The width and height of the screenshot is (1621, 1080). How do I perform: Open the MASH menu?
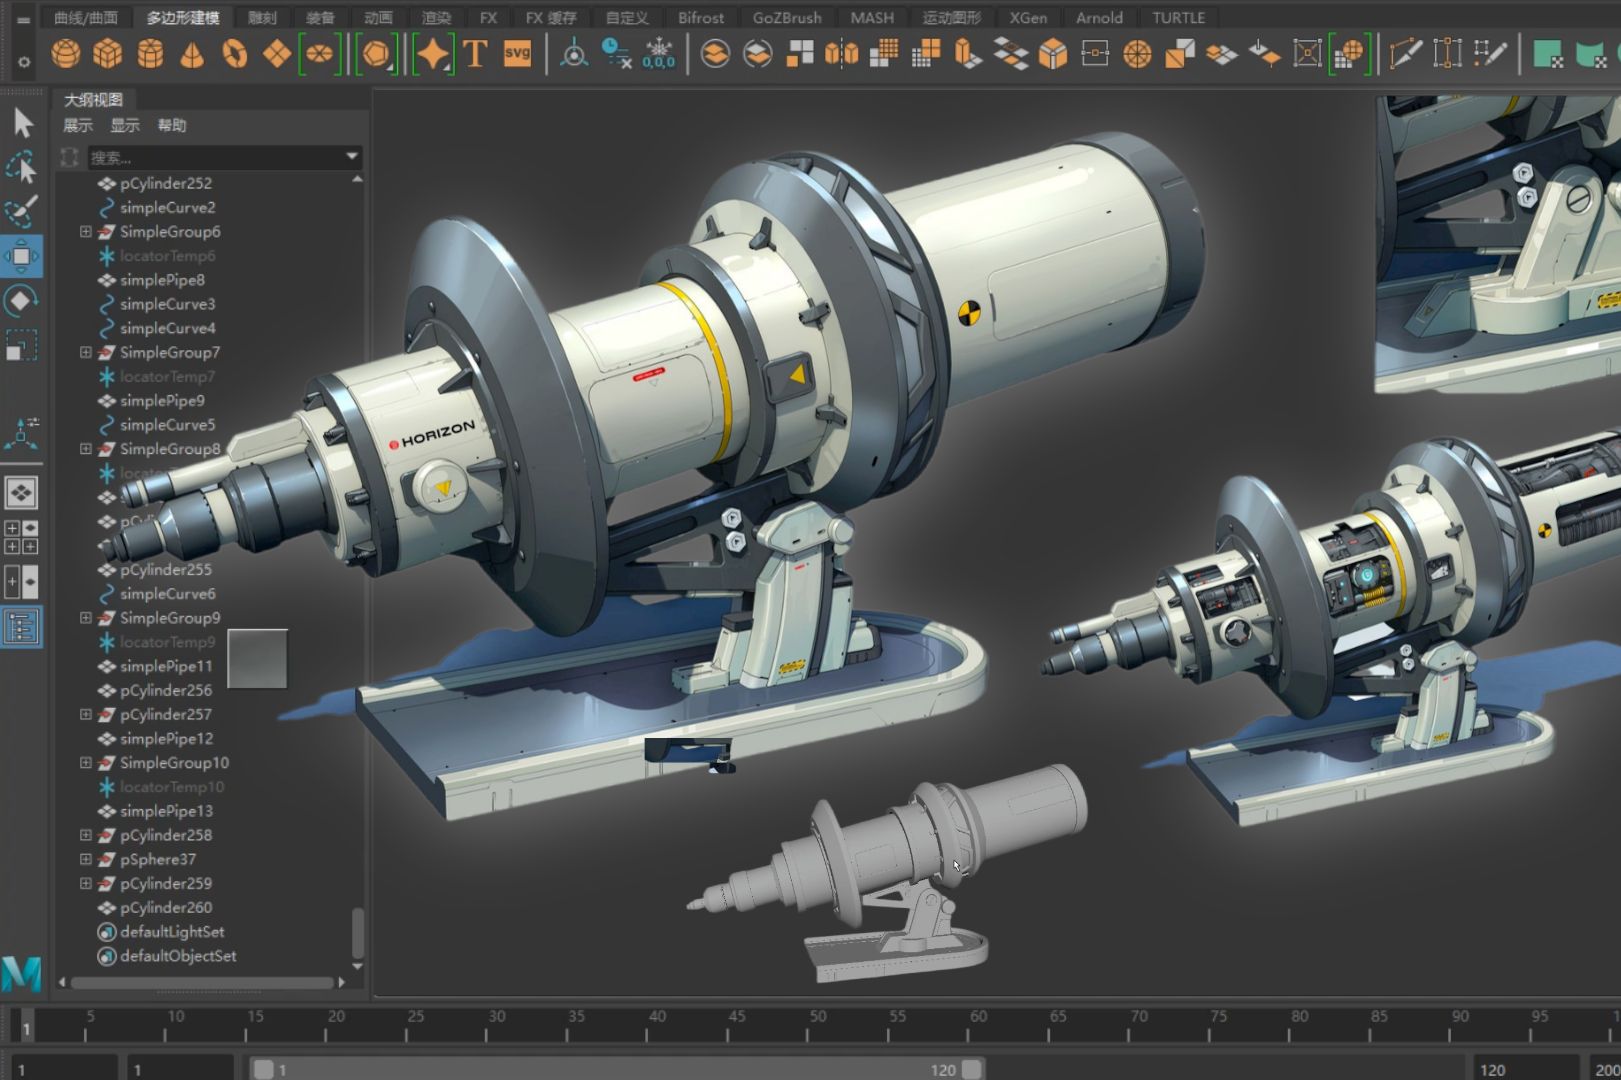(x=870, y=17)
